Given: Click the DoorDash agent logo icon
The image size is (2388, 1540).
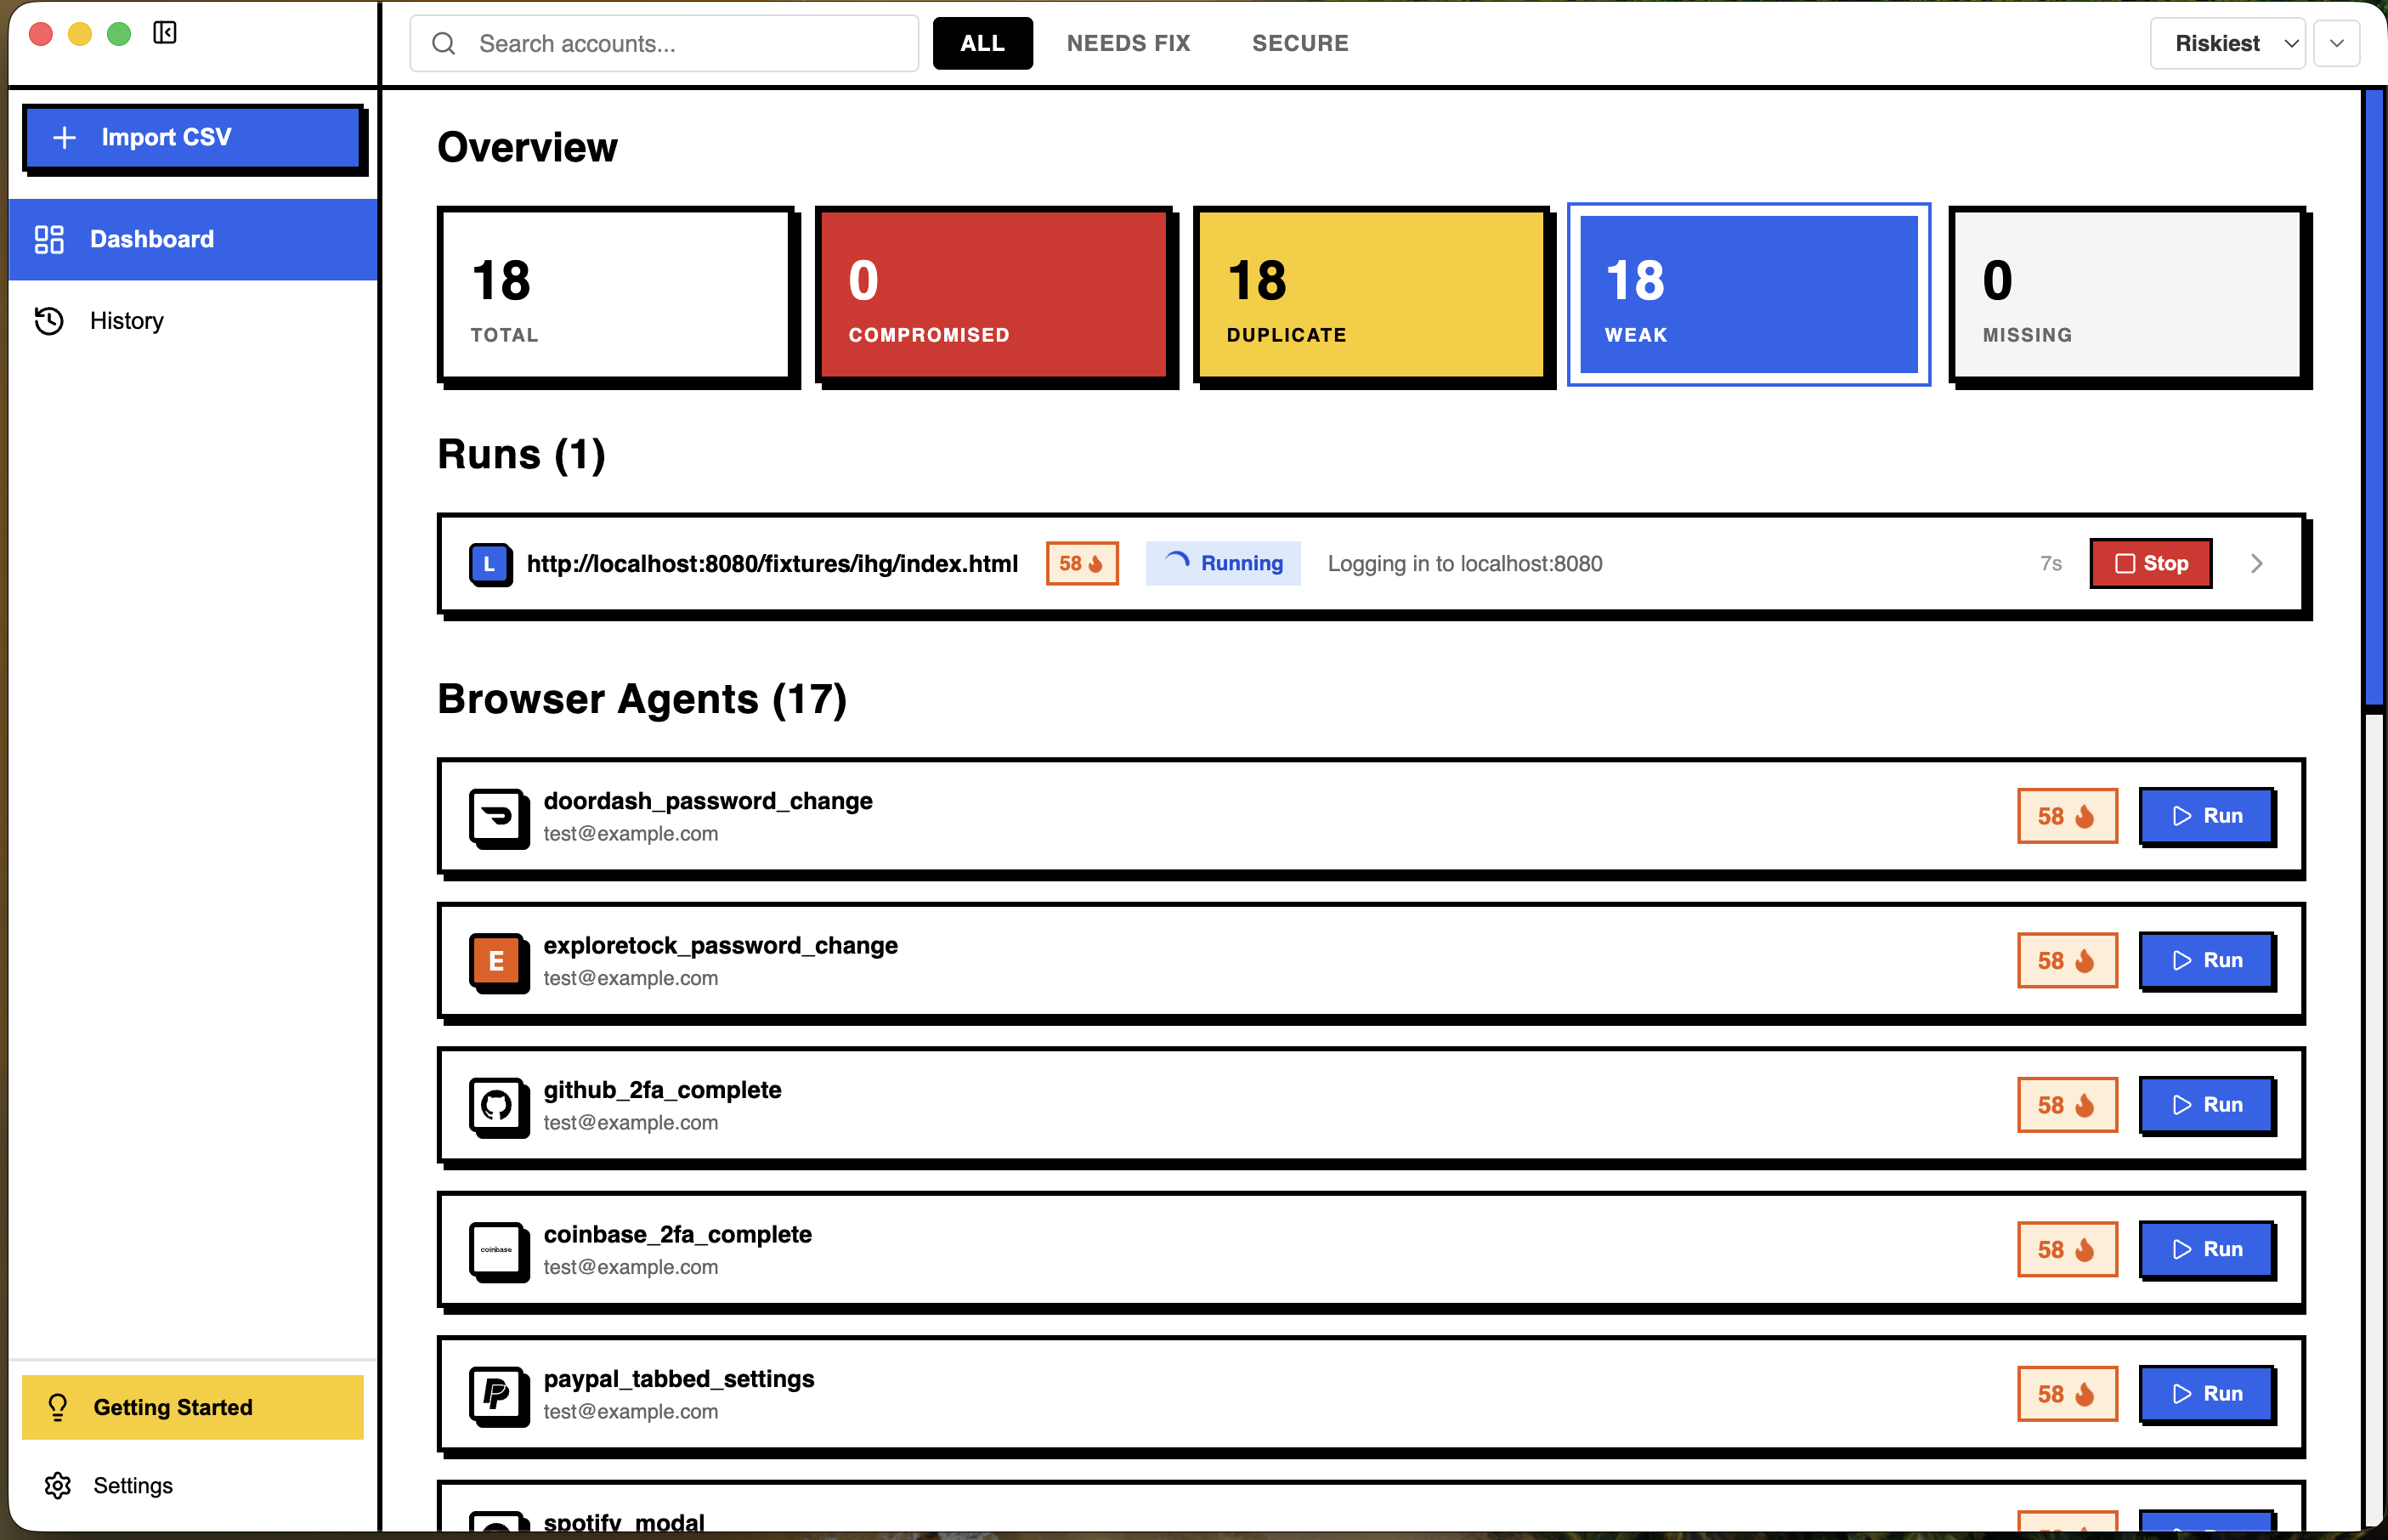Looking at the screenshot, I should (x=499, y=818).
